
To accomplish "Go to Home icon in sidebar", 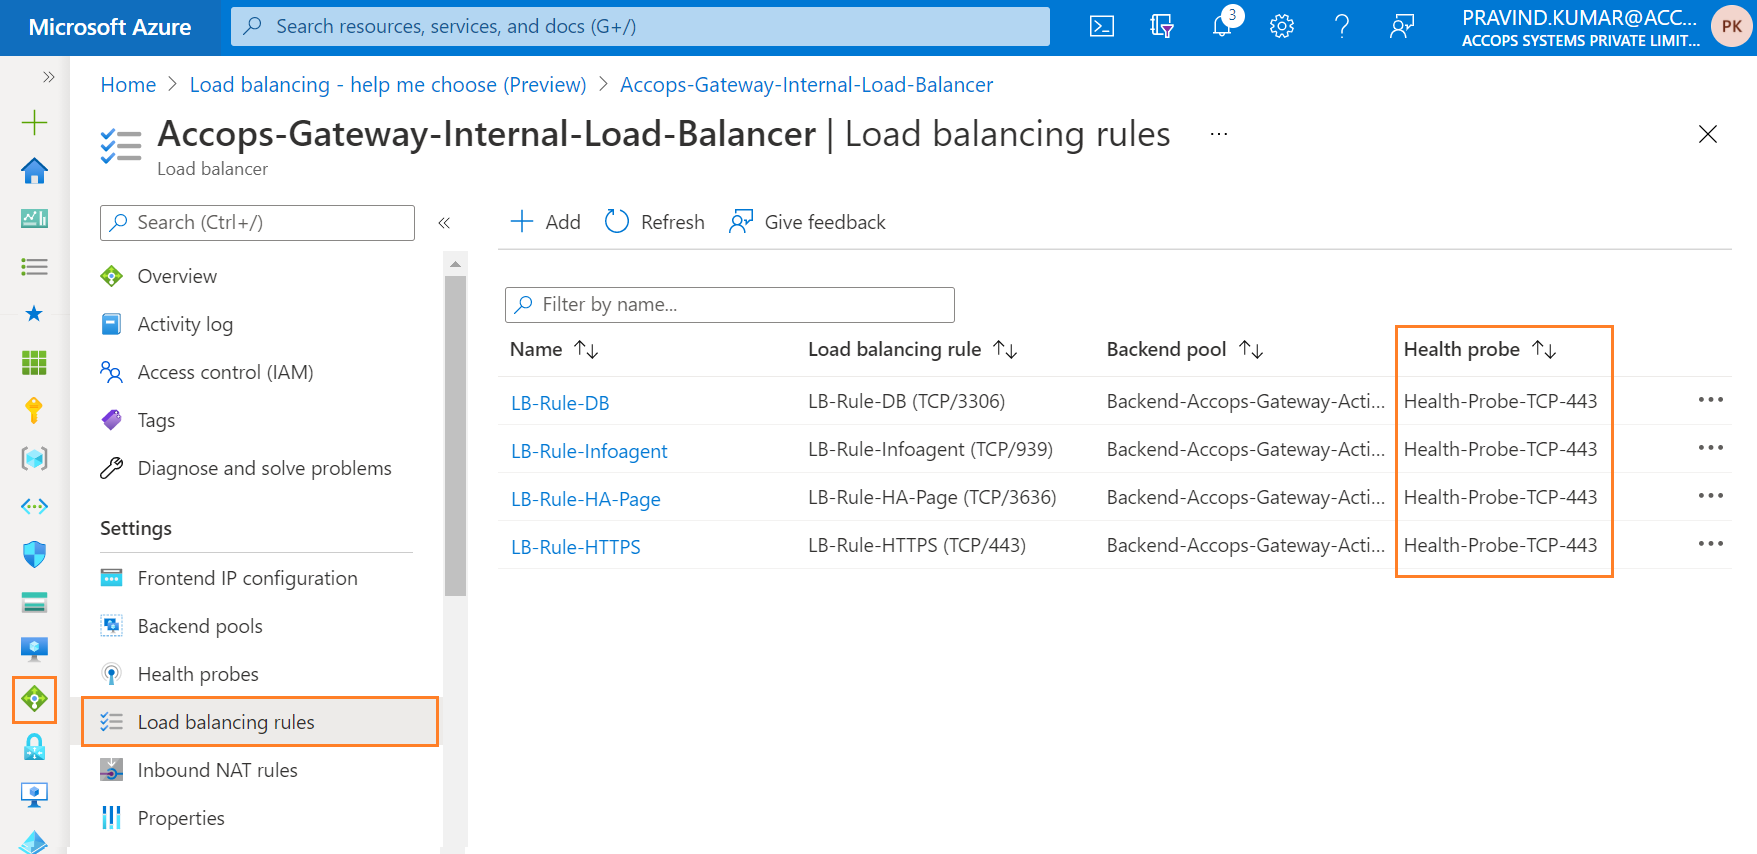I will point(34,171).
